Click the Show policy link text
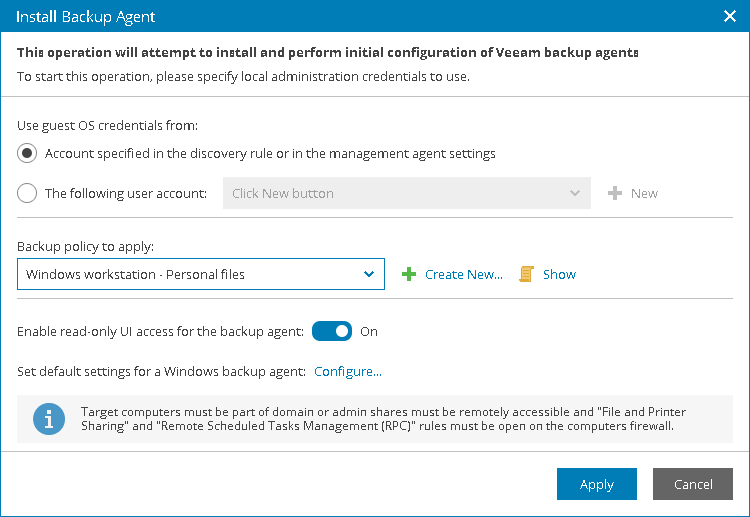Screen dimensions: 750x517 click(x=559, y=274)
